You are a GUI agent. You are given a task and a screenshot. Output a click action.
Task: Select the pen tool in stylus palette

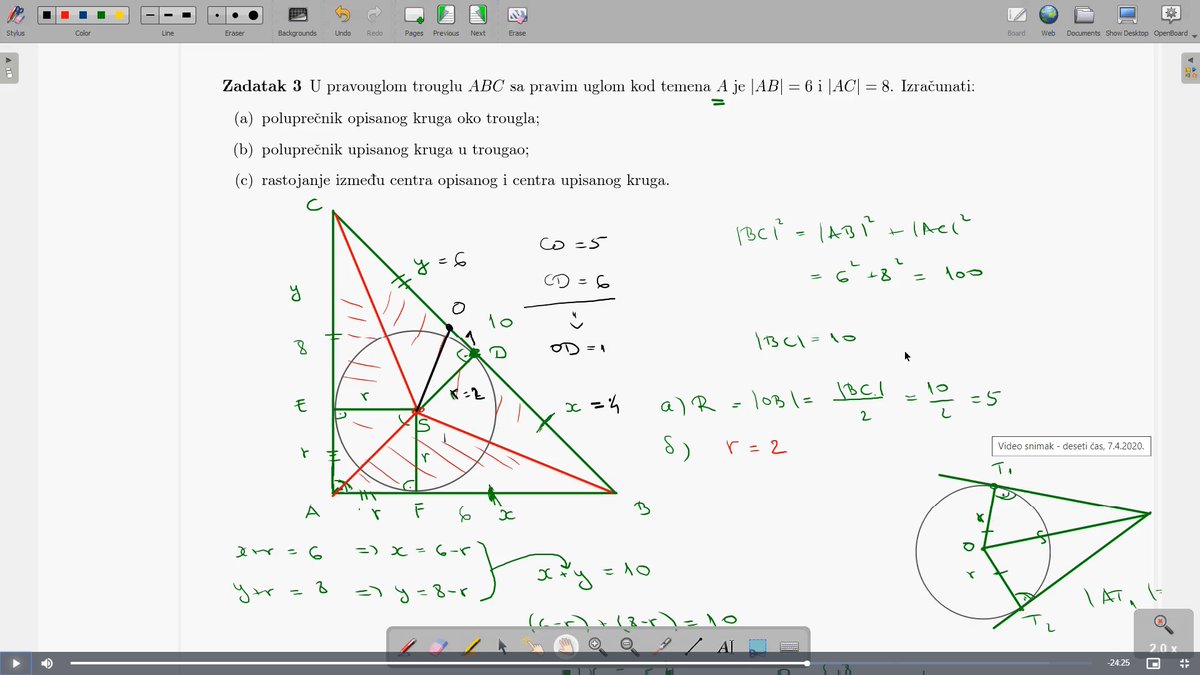click(408, 646)
